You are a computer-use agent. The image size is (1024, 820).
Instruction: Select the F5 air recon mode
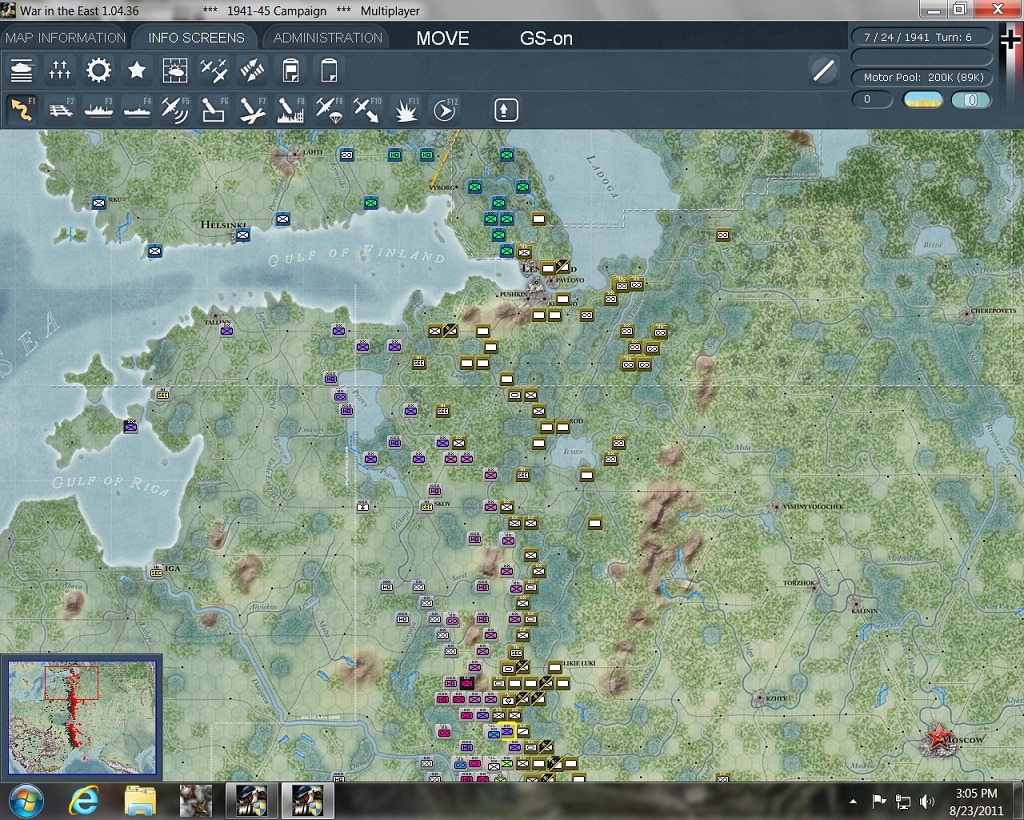175,110
